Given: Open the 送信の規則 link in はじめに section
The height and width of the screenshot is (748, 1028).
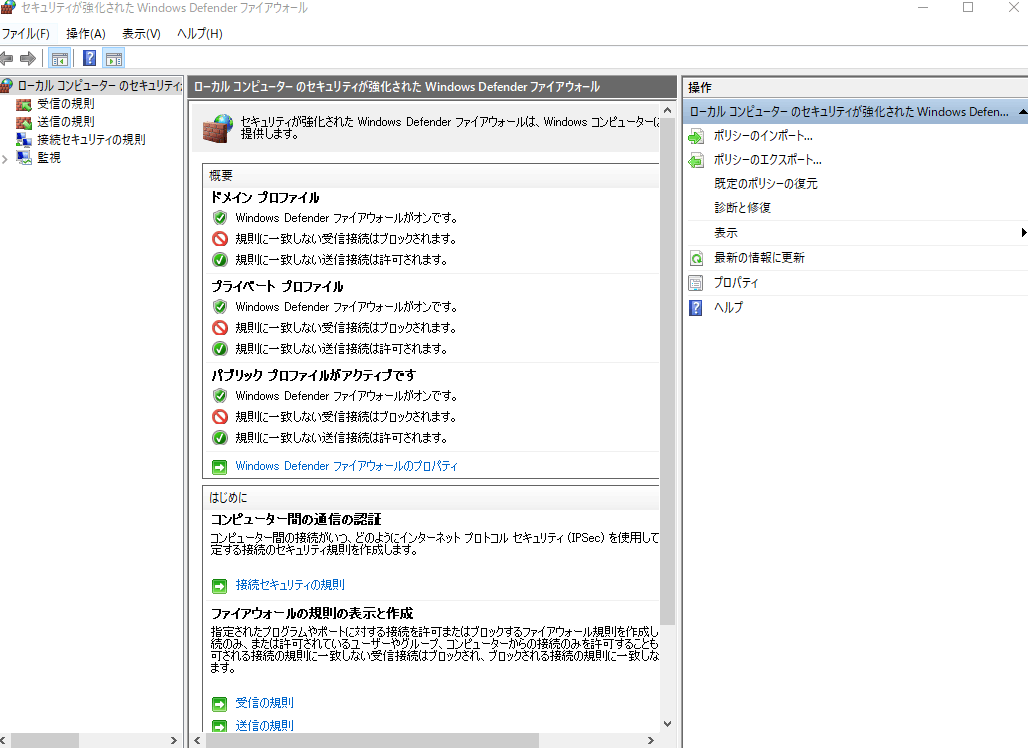Looking at the screenshot, I should pos(264,726).
